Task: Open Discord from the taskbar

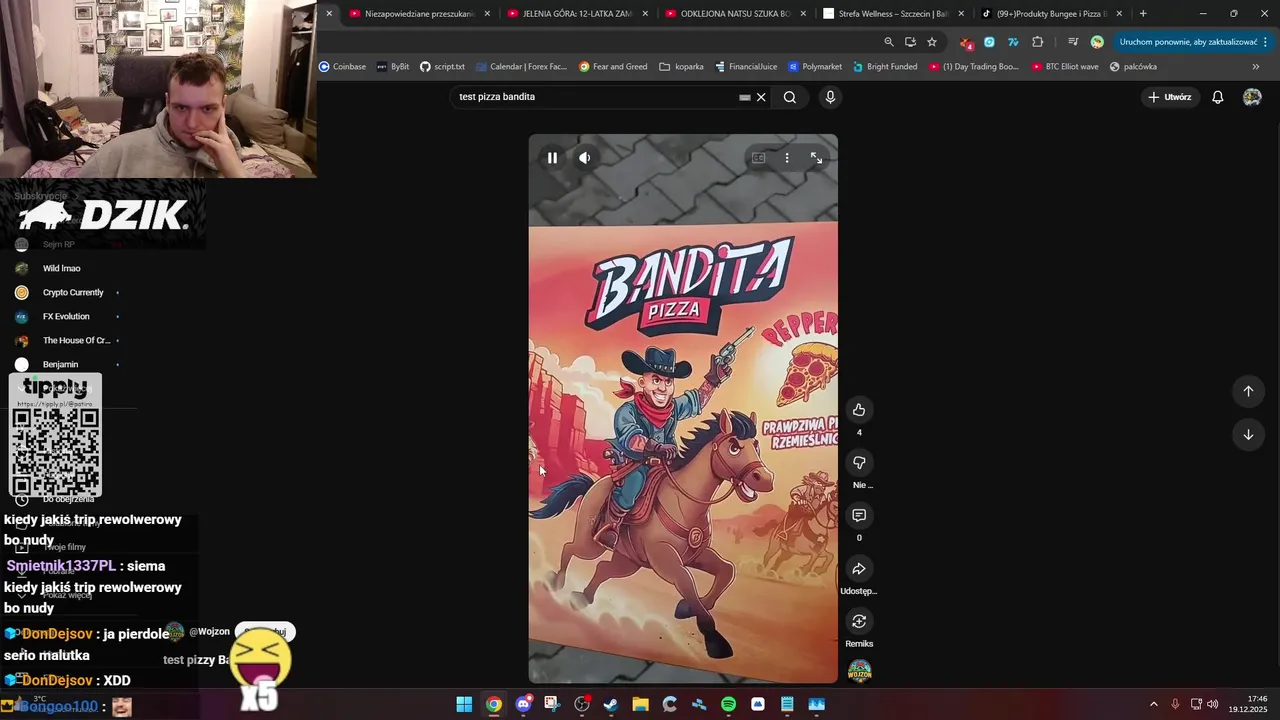Action: pyautogui.click(x=523, y=704)
